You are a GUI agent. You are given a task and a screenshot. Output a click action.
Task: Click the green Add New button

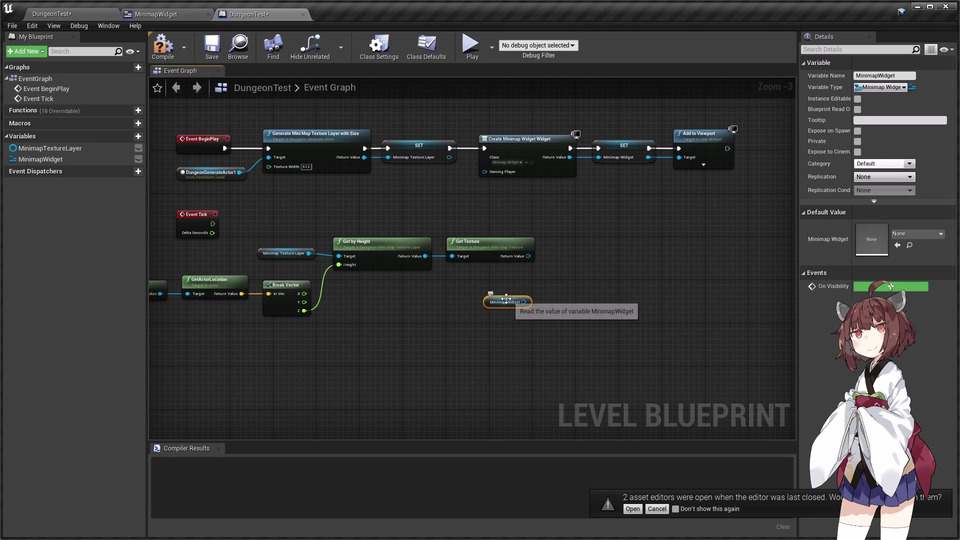click(25, 51)
